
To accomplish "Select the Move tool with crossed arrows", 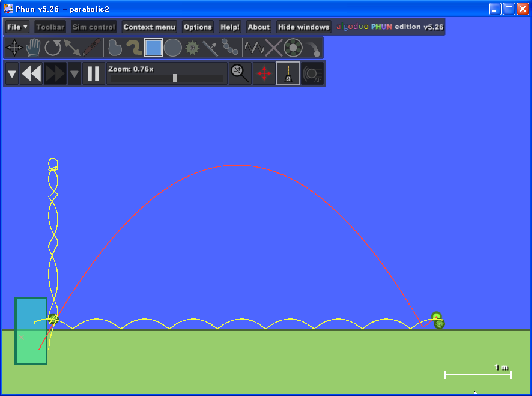I will (x=14, y=48).
